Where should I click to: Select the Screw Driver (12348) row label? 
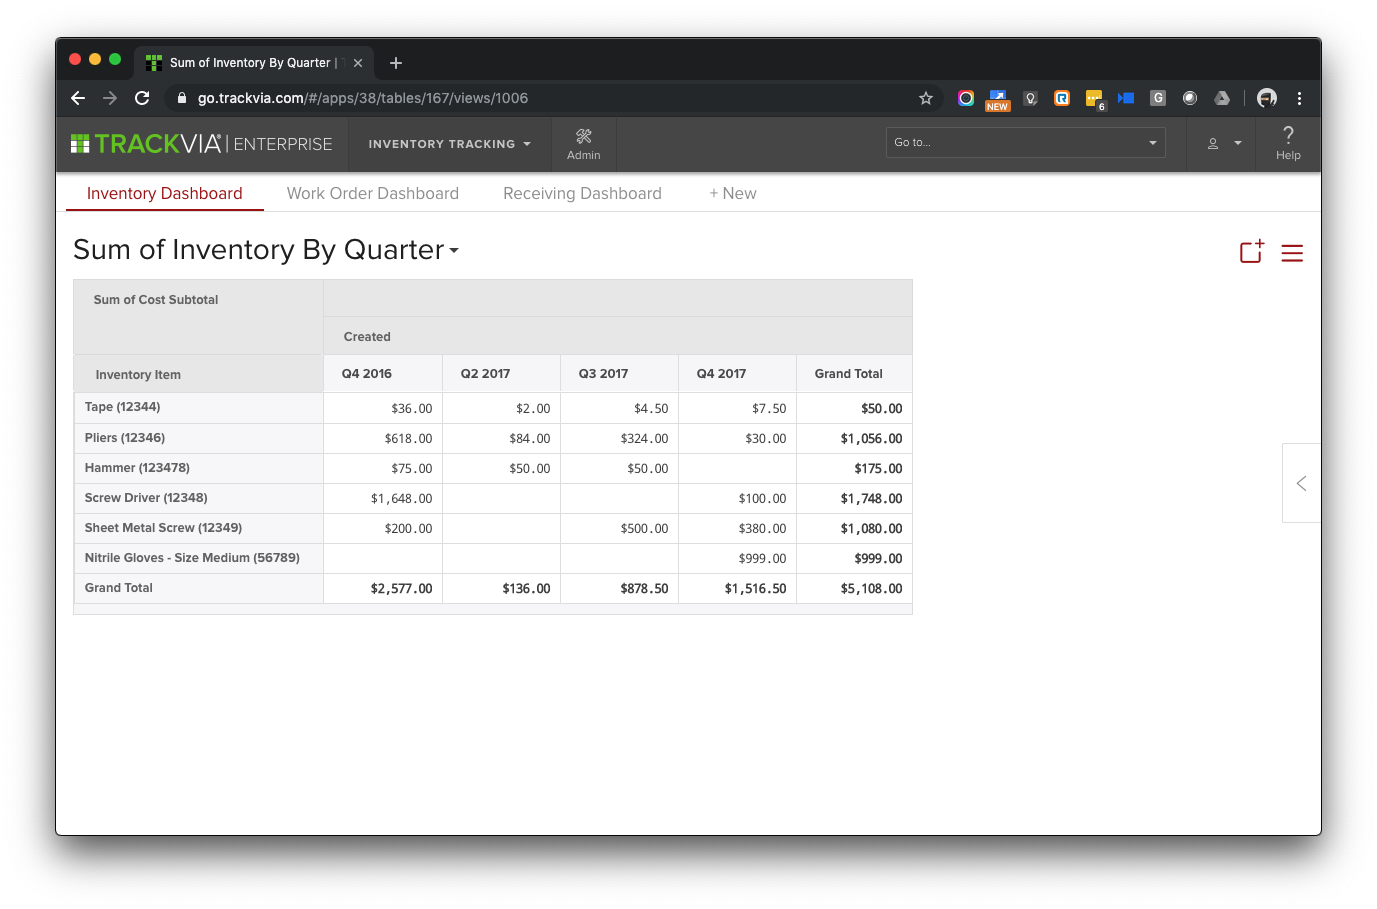click(x=146, y=498)
